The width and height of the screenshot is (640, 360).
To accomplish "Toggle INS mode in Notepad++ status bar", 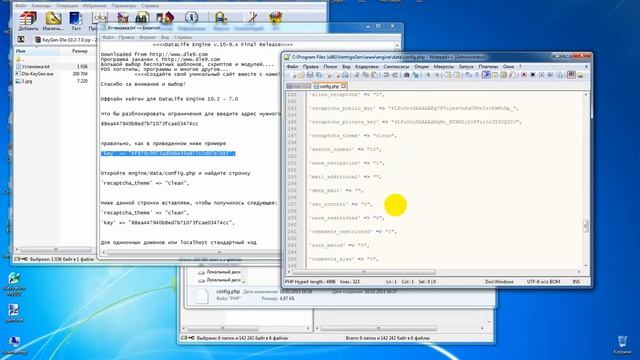I will point(576,282).
